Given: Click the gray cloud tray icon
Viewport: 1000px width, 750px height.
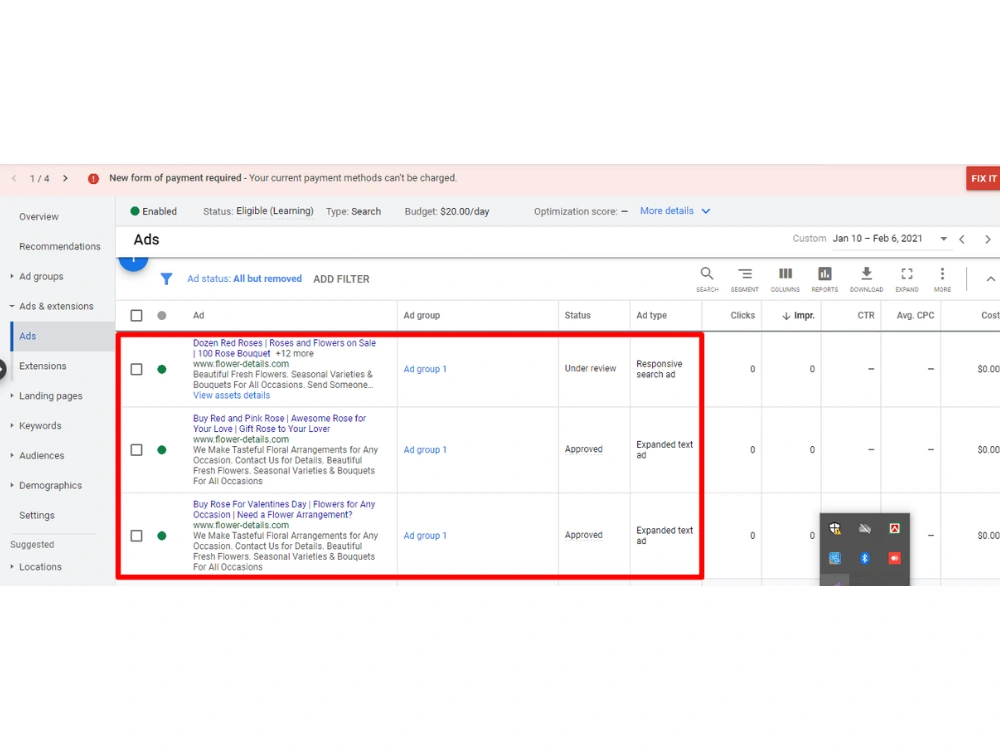Looking at the screenshot, I should pos(865,528).
